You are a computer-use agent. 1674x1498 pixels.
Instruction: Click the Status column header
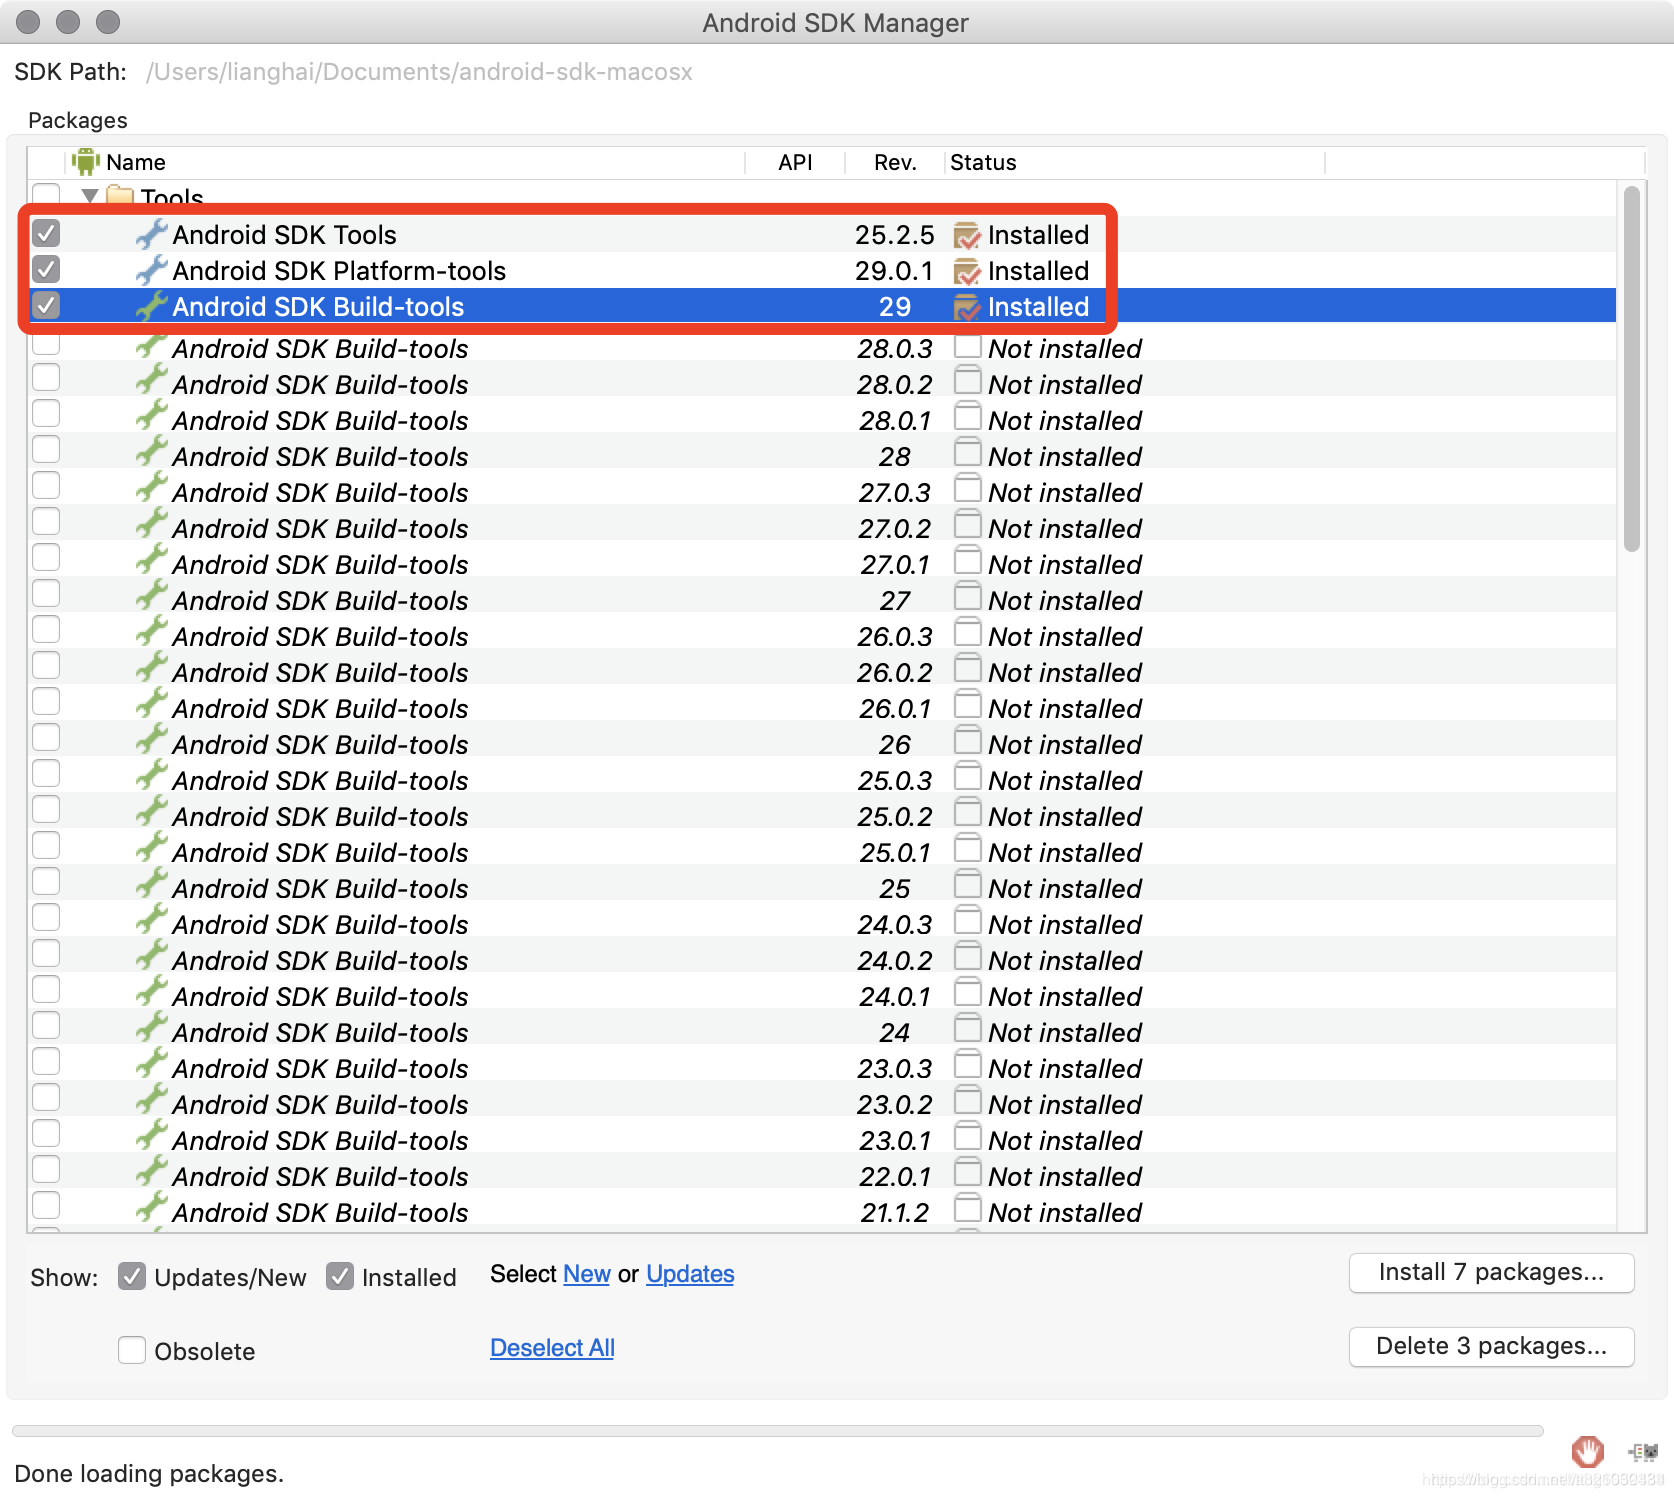[x=984, y=162]
